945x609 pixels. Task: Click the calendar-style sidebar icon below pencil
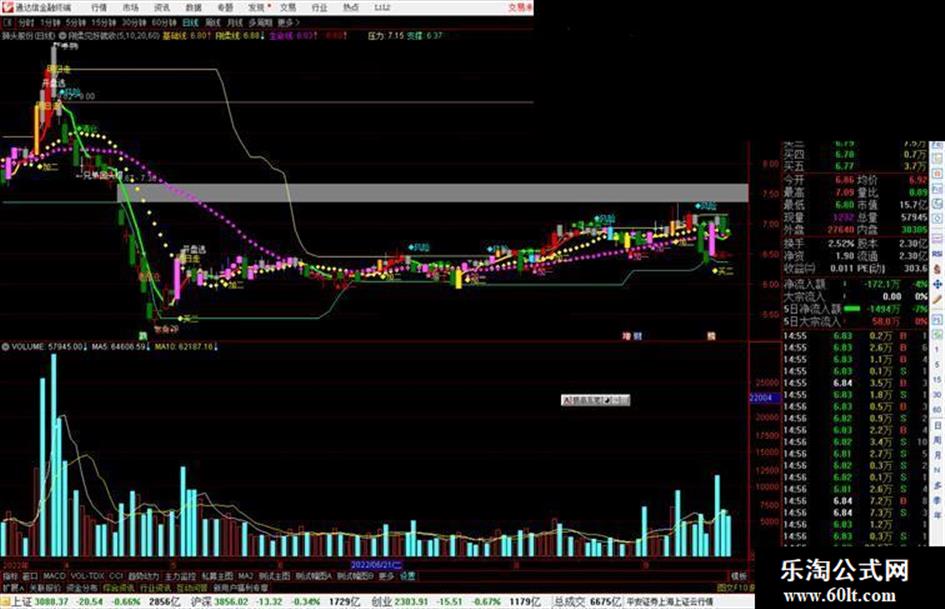click(937, 319)
